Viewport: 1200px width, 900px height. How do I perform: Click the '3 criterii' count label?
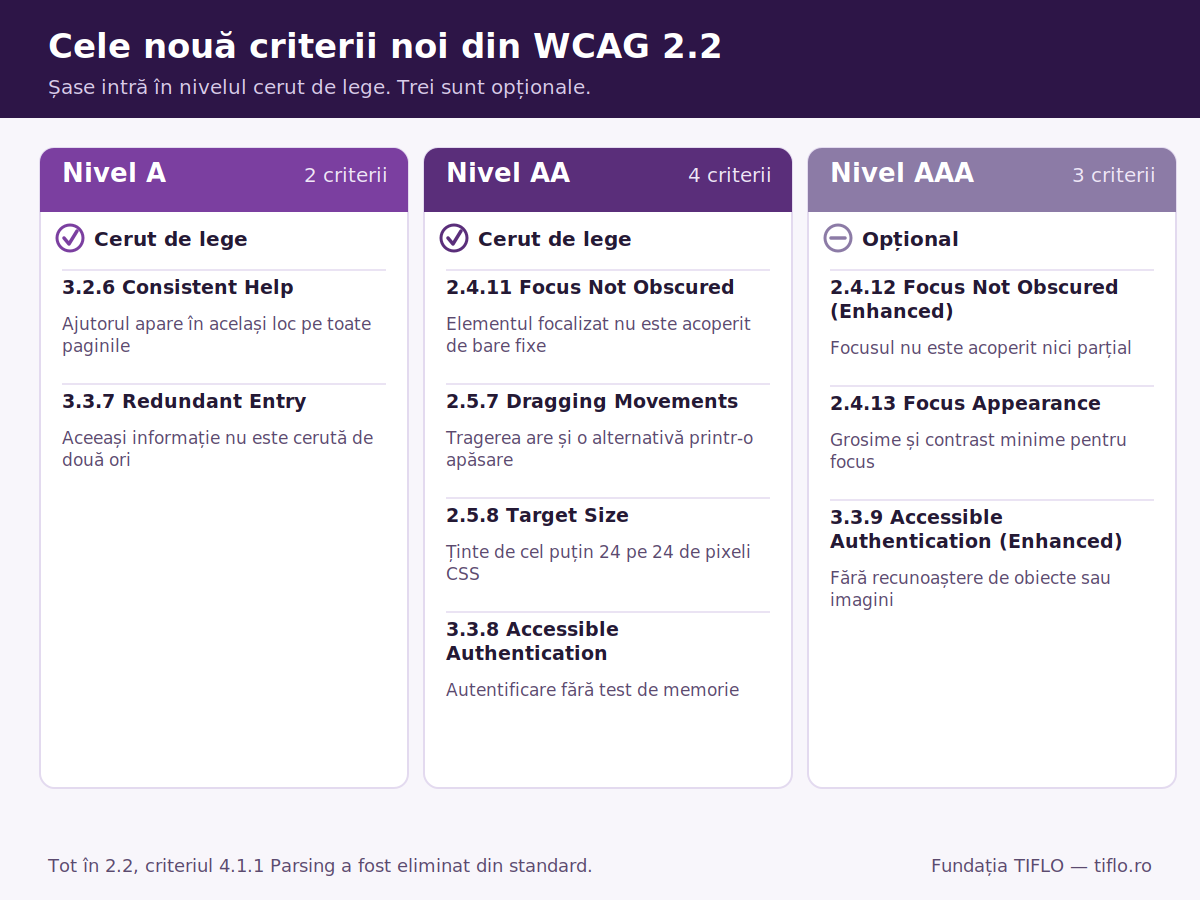[1114, 175]
